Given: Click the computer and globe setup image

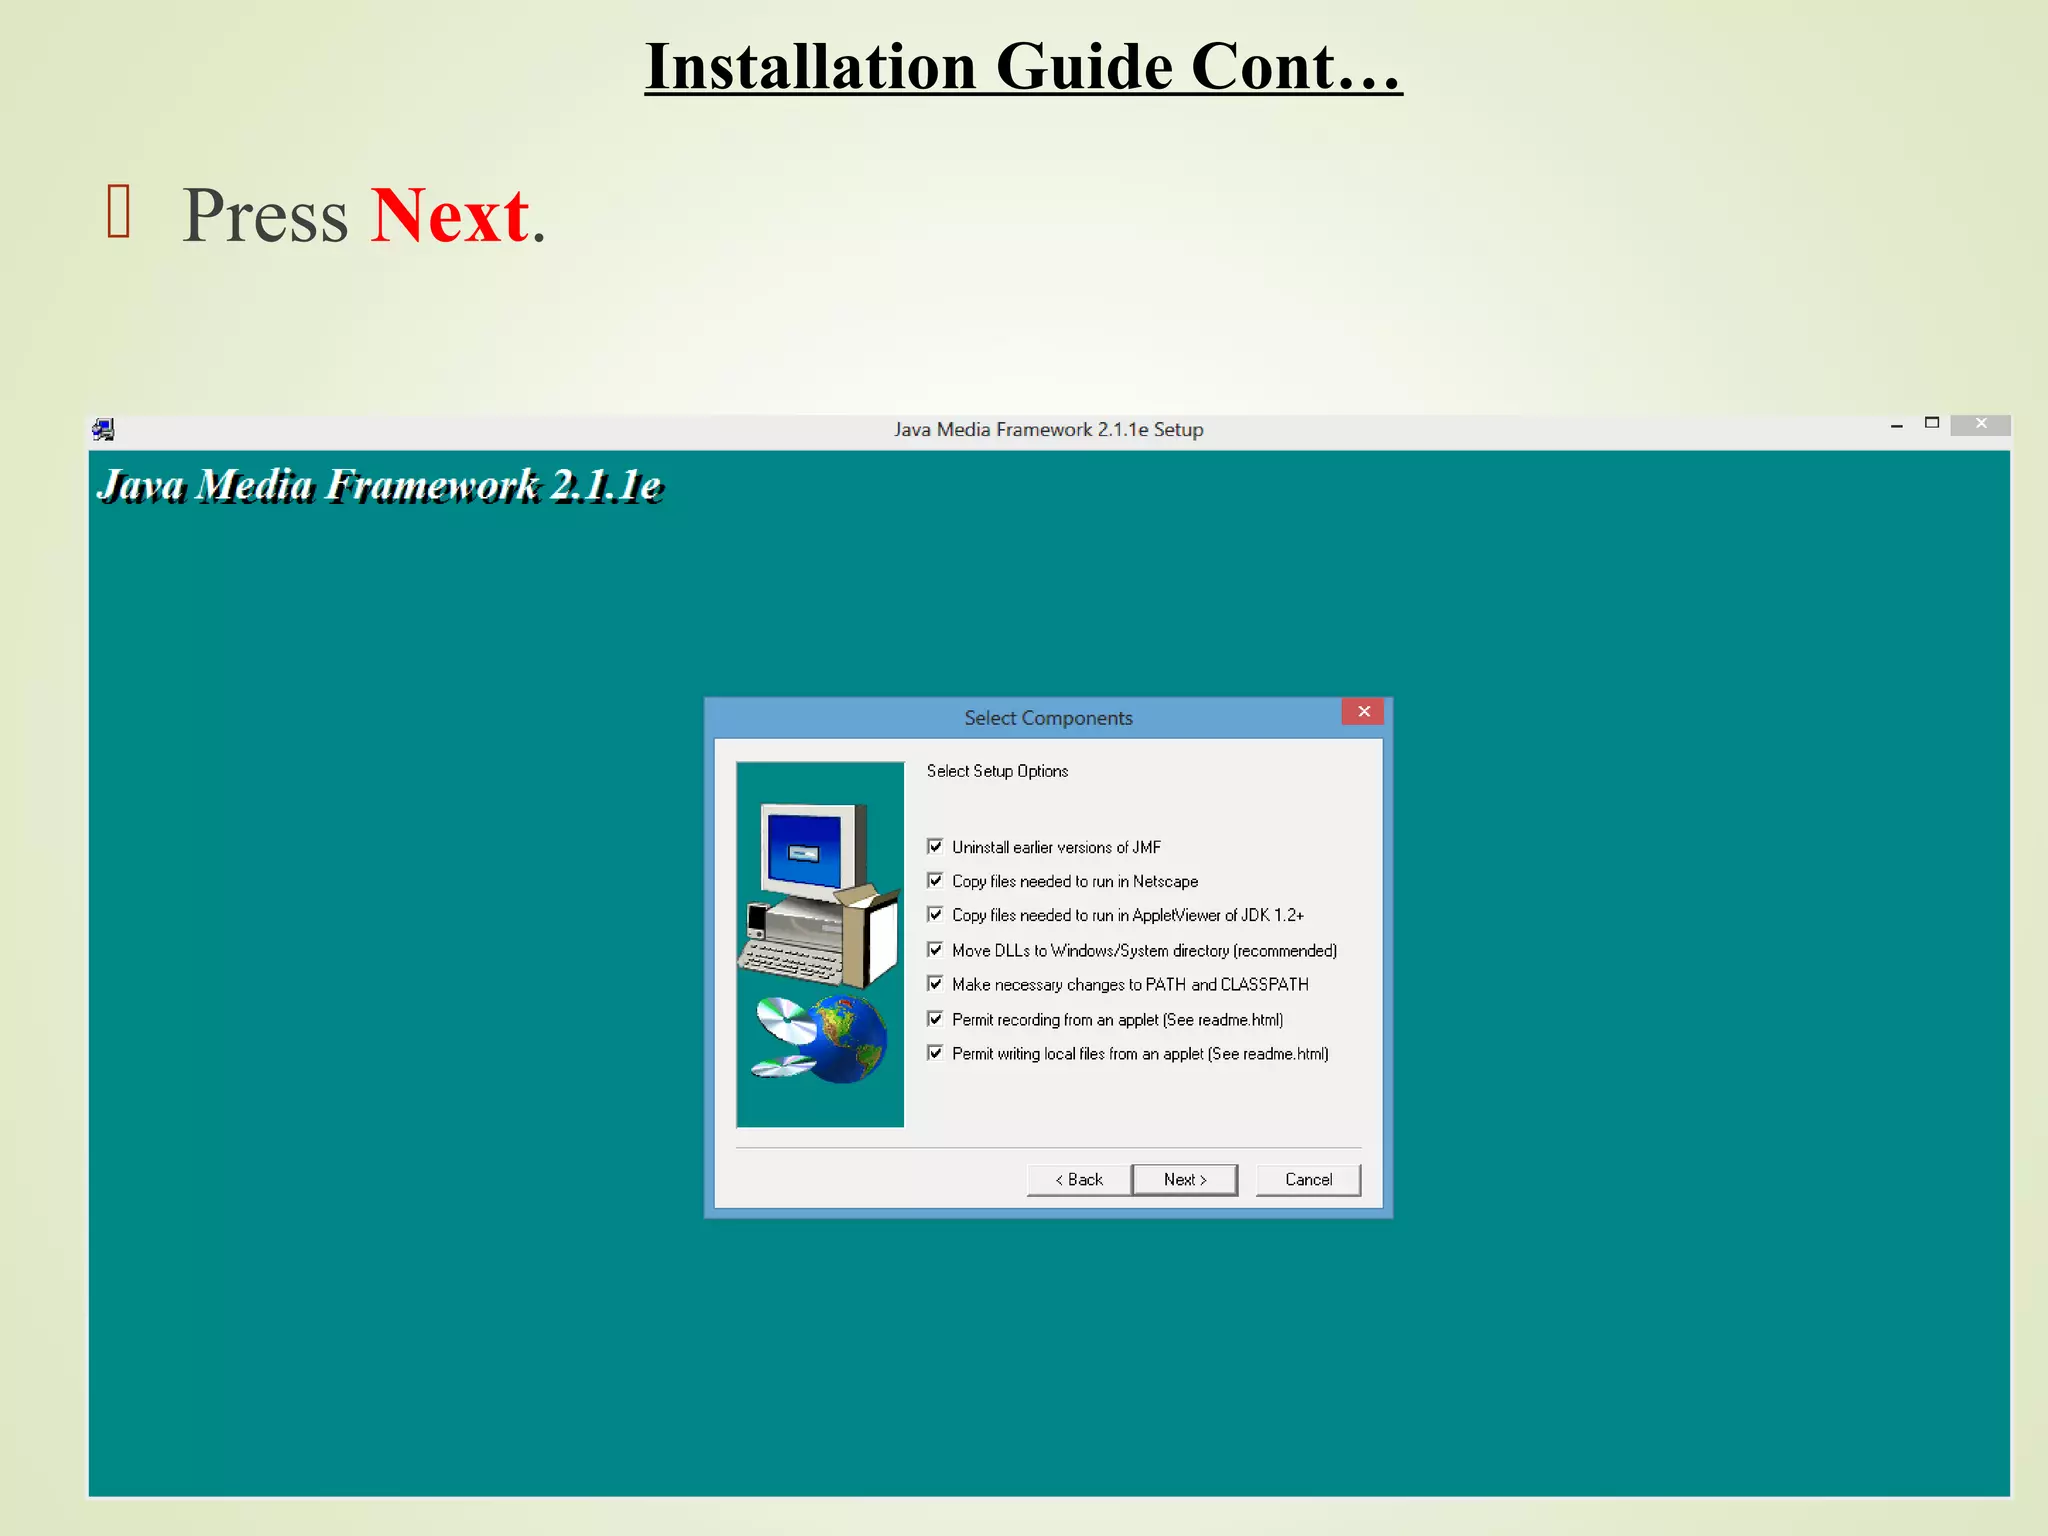Looking at the screenshot, I should pyautogui.click(x=820, y=944).
